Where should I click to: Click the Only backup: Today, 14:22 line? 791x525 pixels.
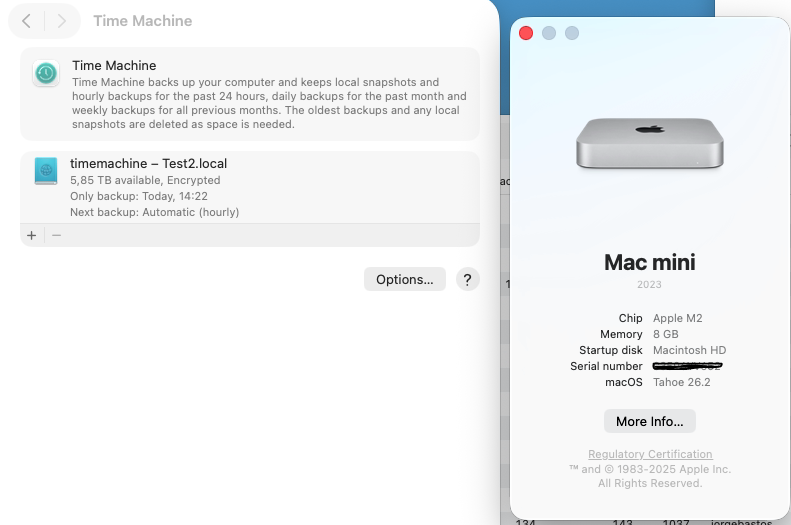tap(139, 196)
